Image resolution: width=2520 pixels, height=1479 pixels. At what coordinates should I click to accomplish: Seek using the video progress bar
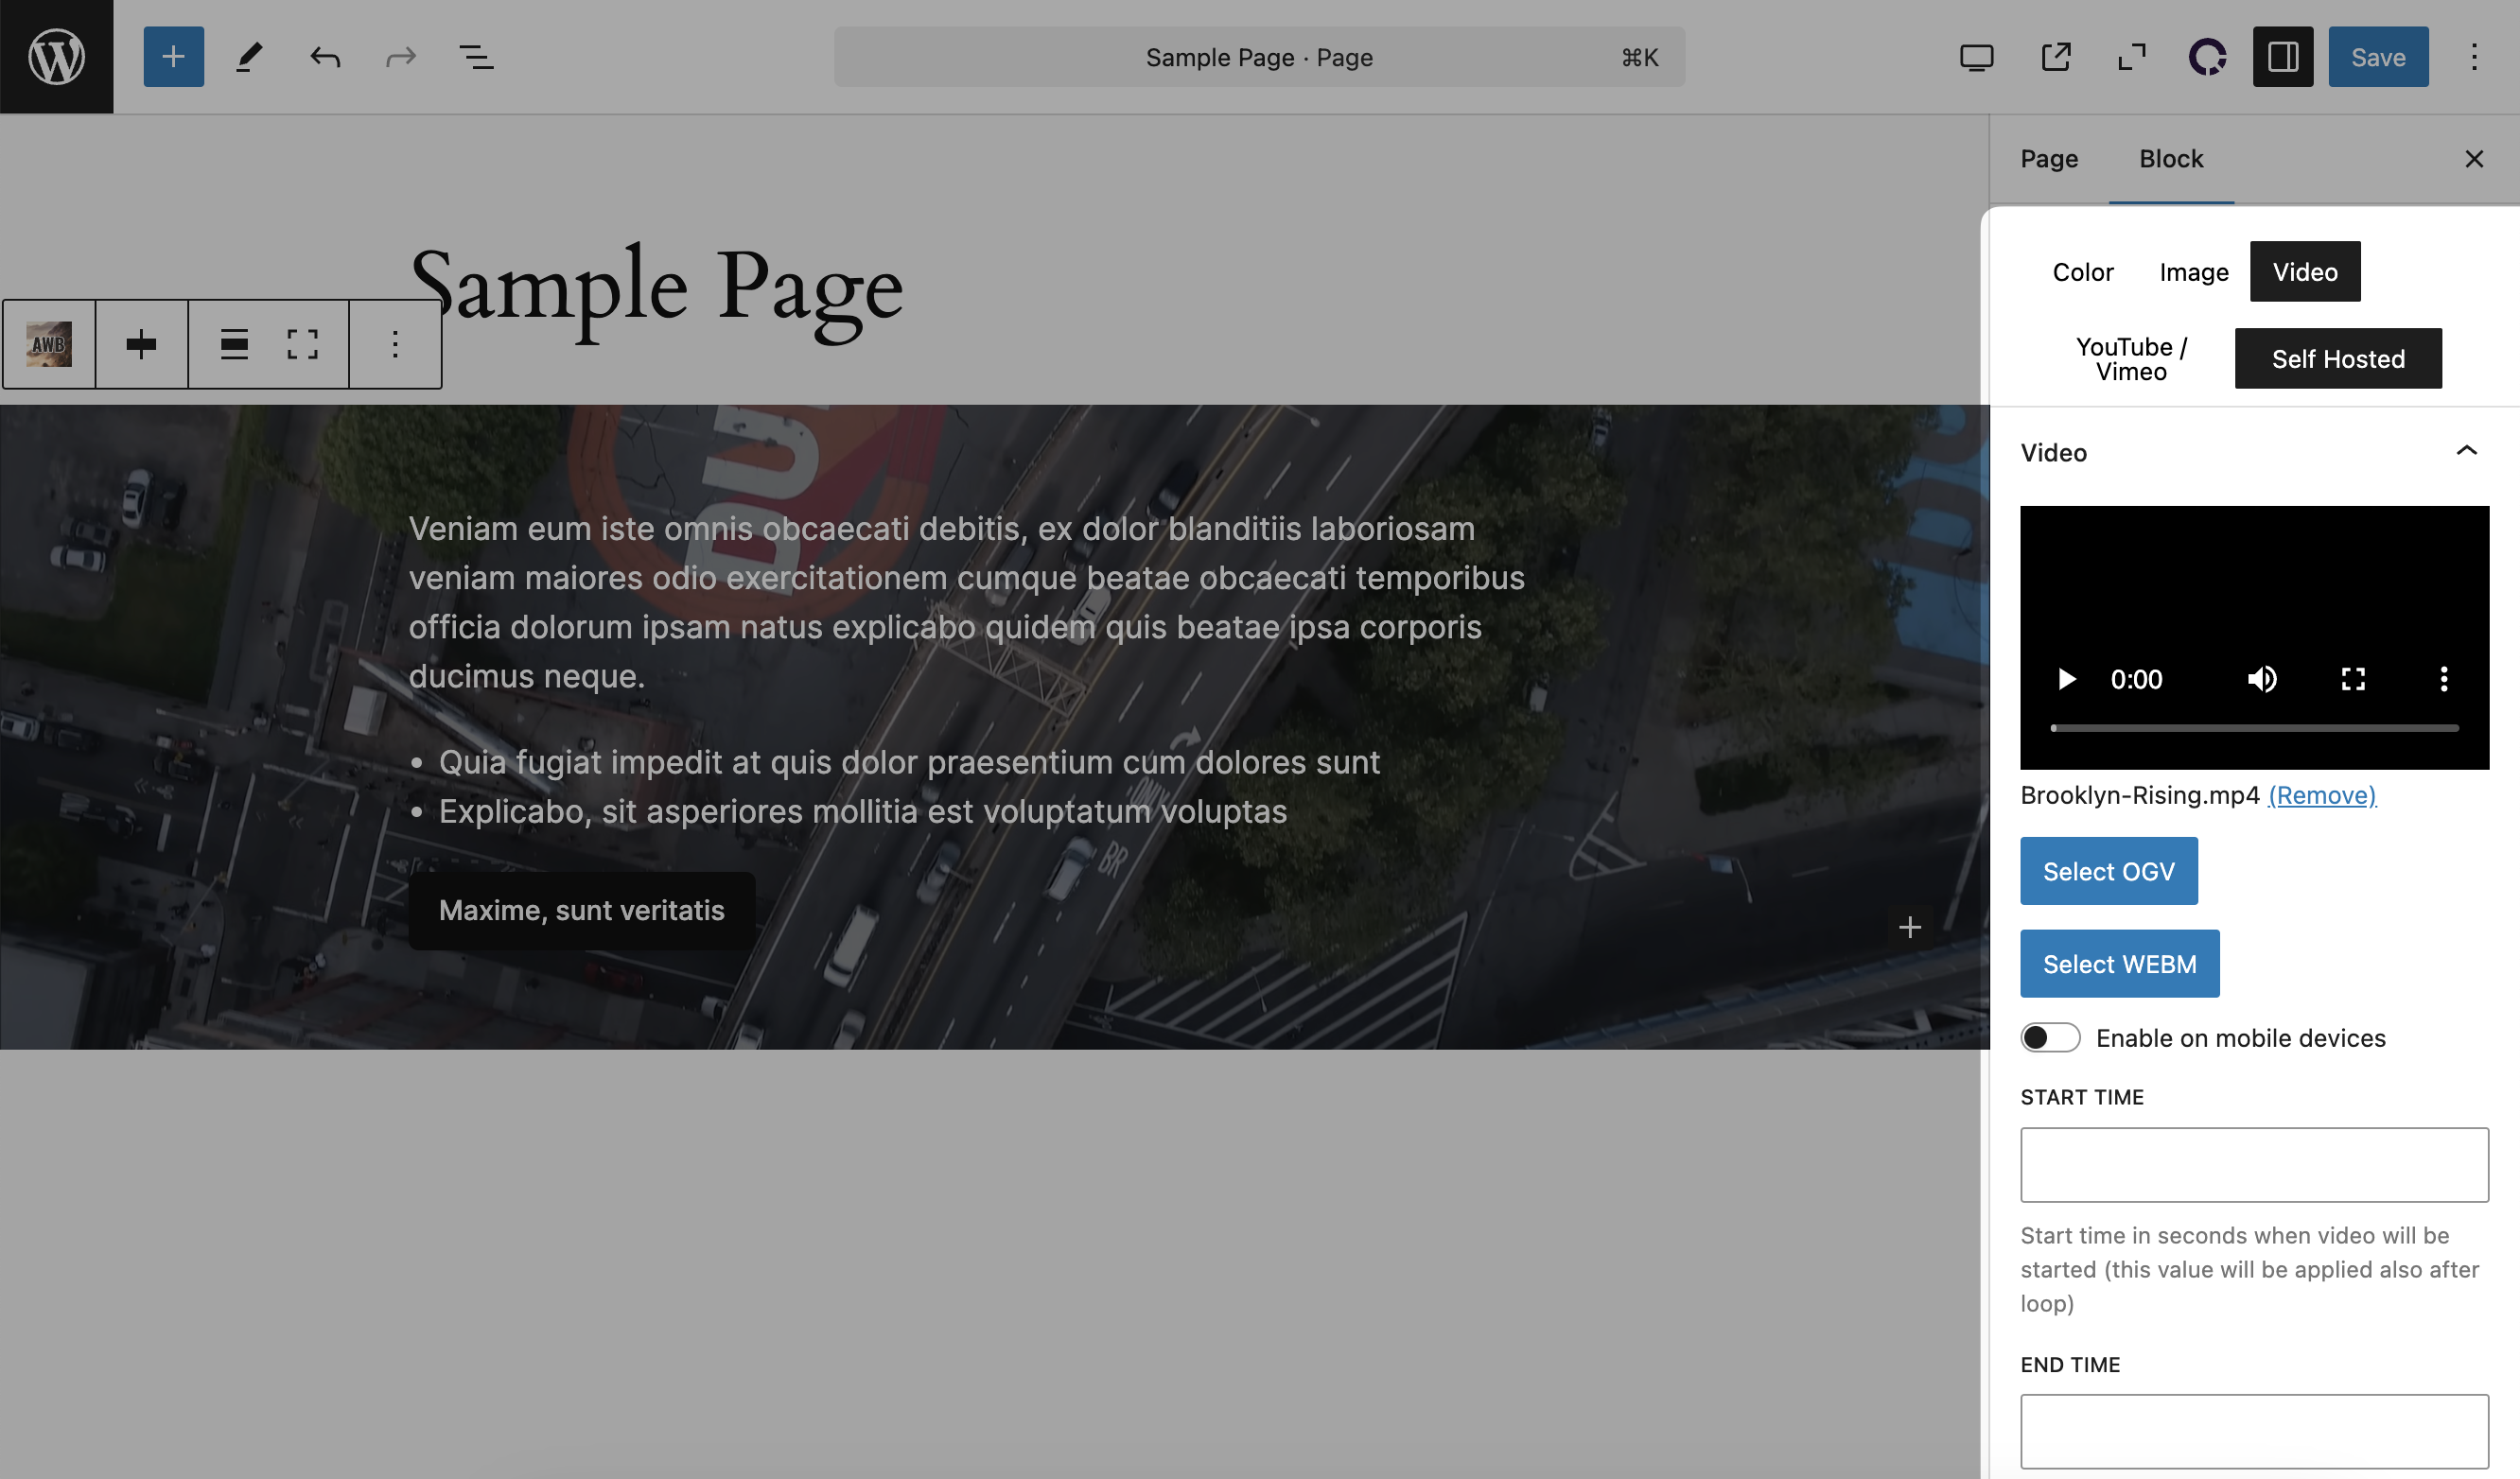2253,728
